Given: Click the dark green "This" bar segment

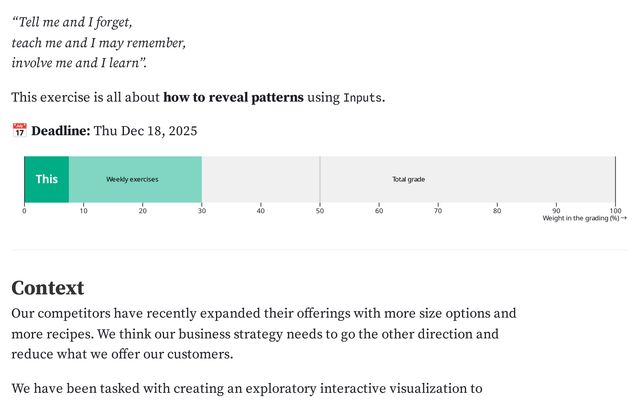Looking at the screenshot, I should tap(46, 179).
